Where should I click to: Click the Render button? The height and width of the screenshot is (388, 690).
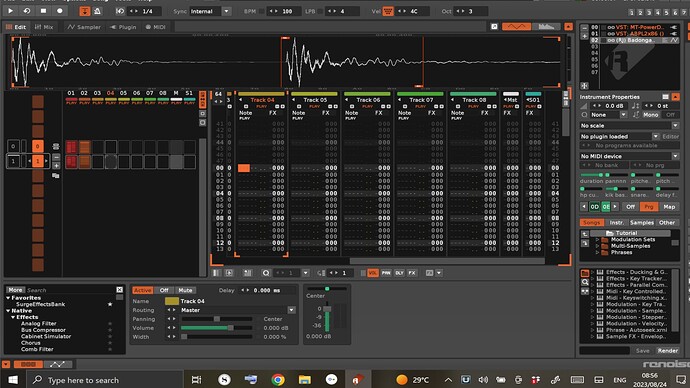[668, 351]
